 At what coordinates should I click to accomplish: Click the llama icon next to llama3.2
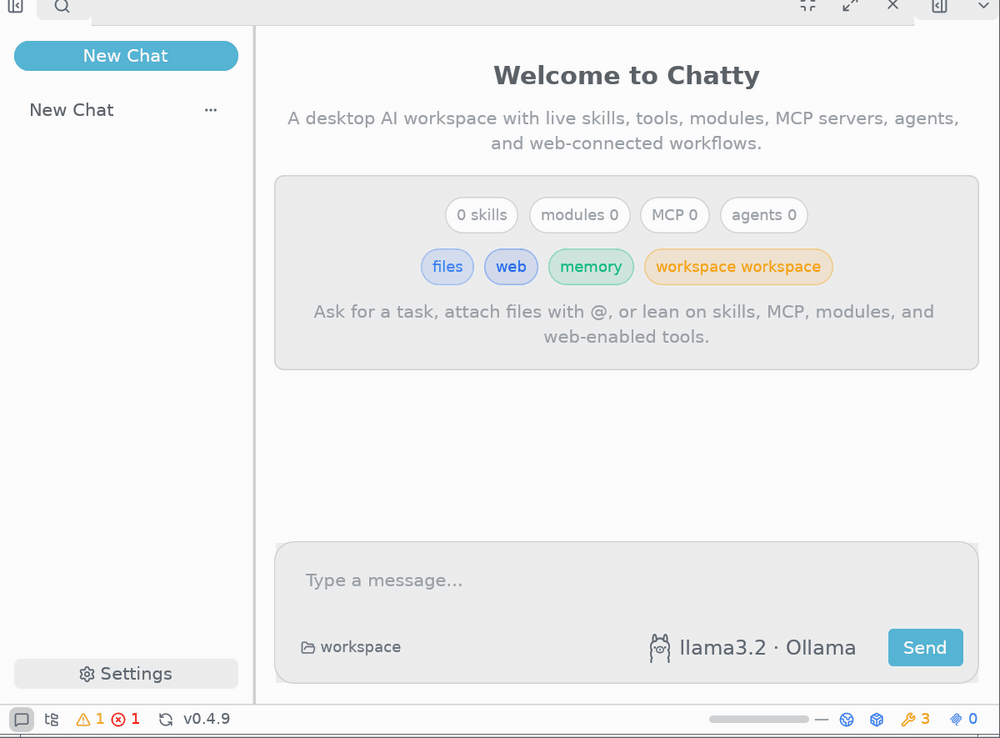click(660, 648)
